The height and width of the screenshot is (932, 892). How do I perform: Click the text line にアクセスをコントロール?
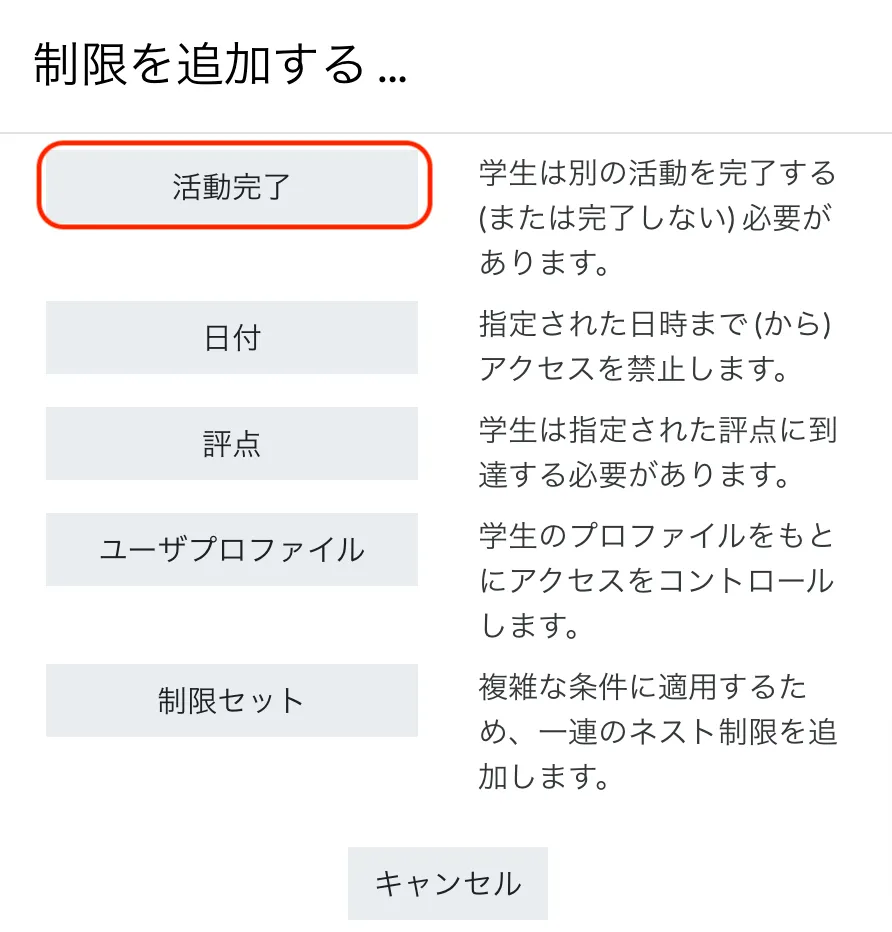[656, 581]
